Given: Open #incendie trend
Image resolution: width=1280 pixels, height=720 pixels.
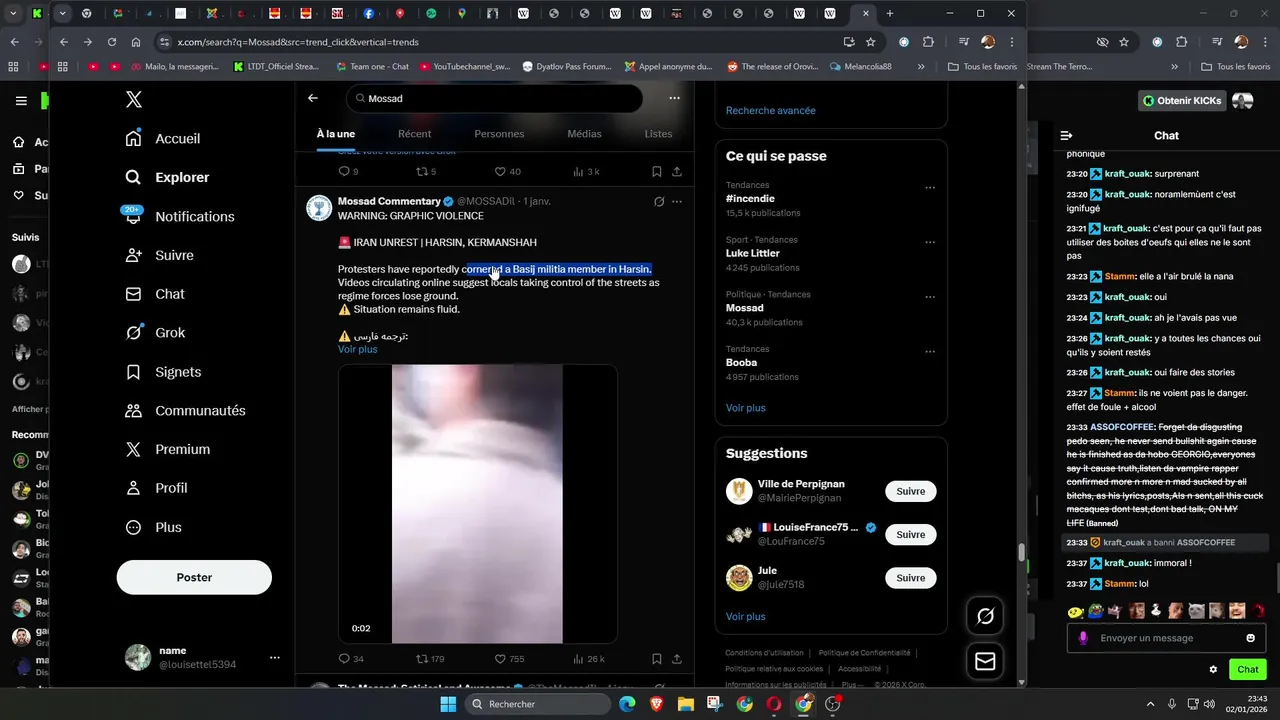Looking at the screenshot, I should coord(750,199).
